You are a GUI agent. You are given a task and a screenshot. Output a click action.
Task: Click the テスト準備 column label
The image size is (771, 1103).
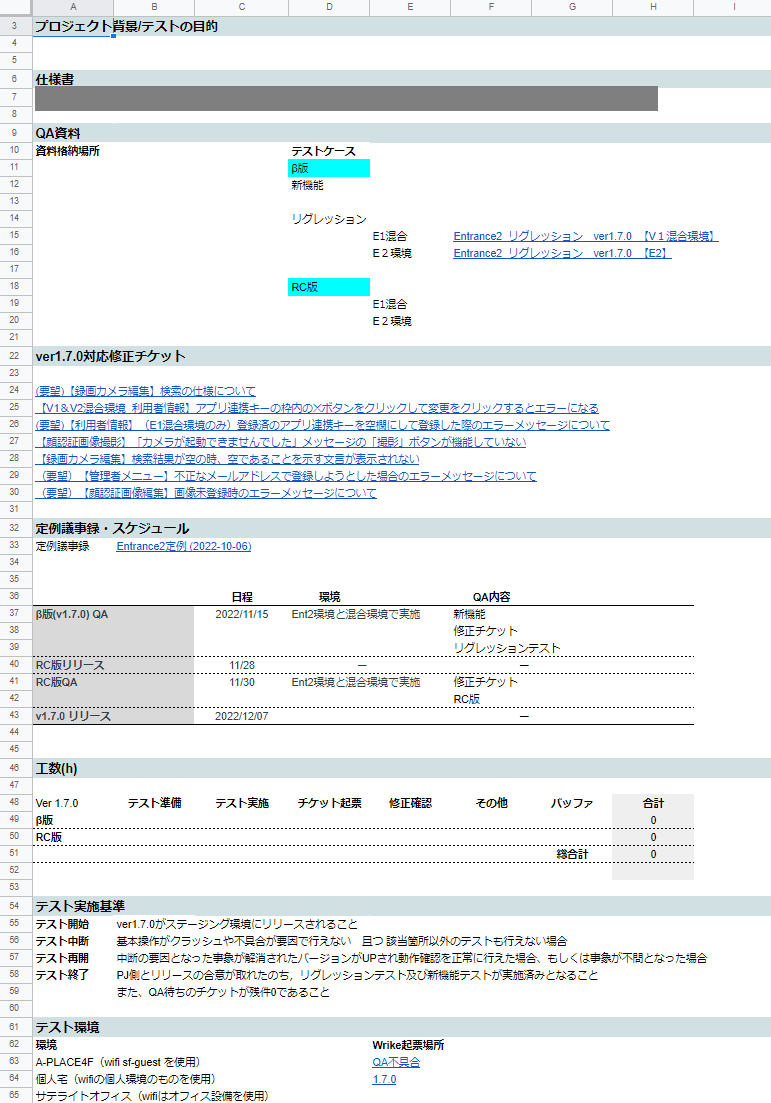pyautogui.click(x=154, y=803)
